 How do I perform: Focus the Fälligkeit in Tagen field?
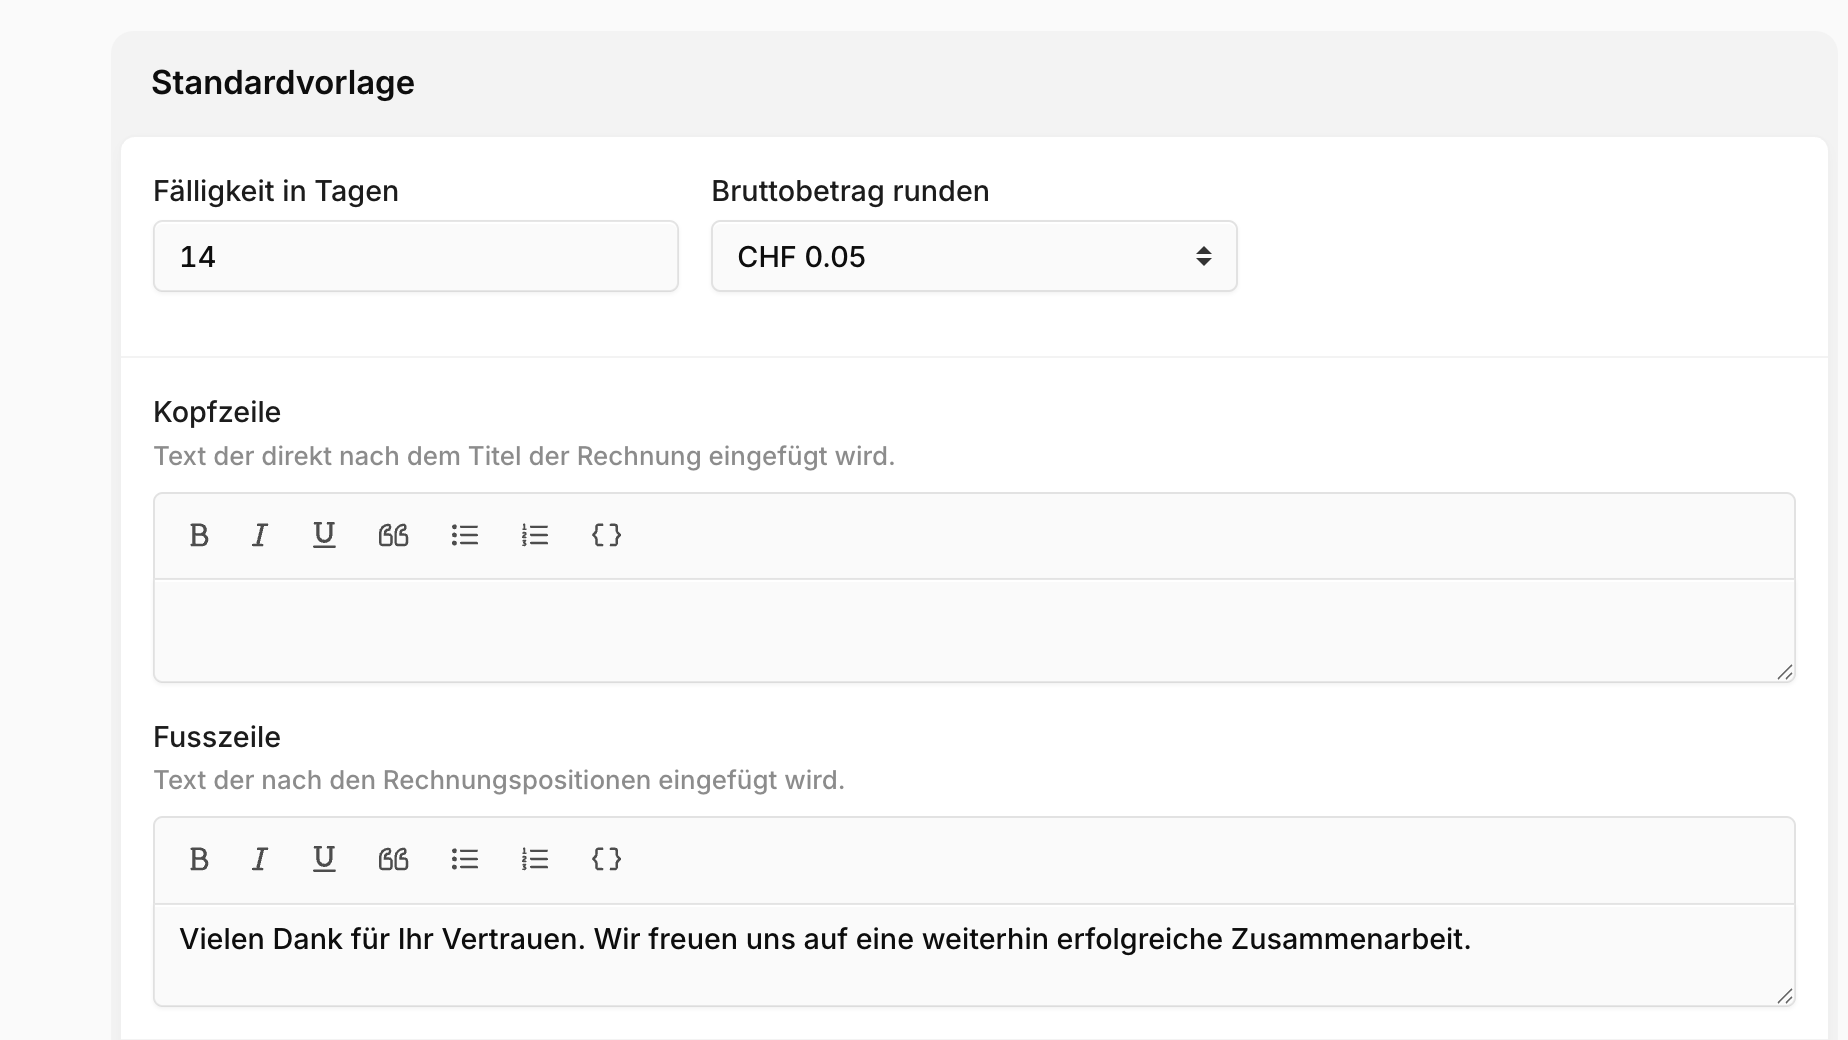pos(416,257)
